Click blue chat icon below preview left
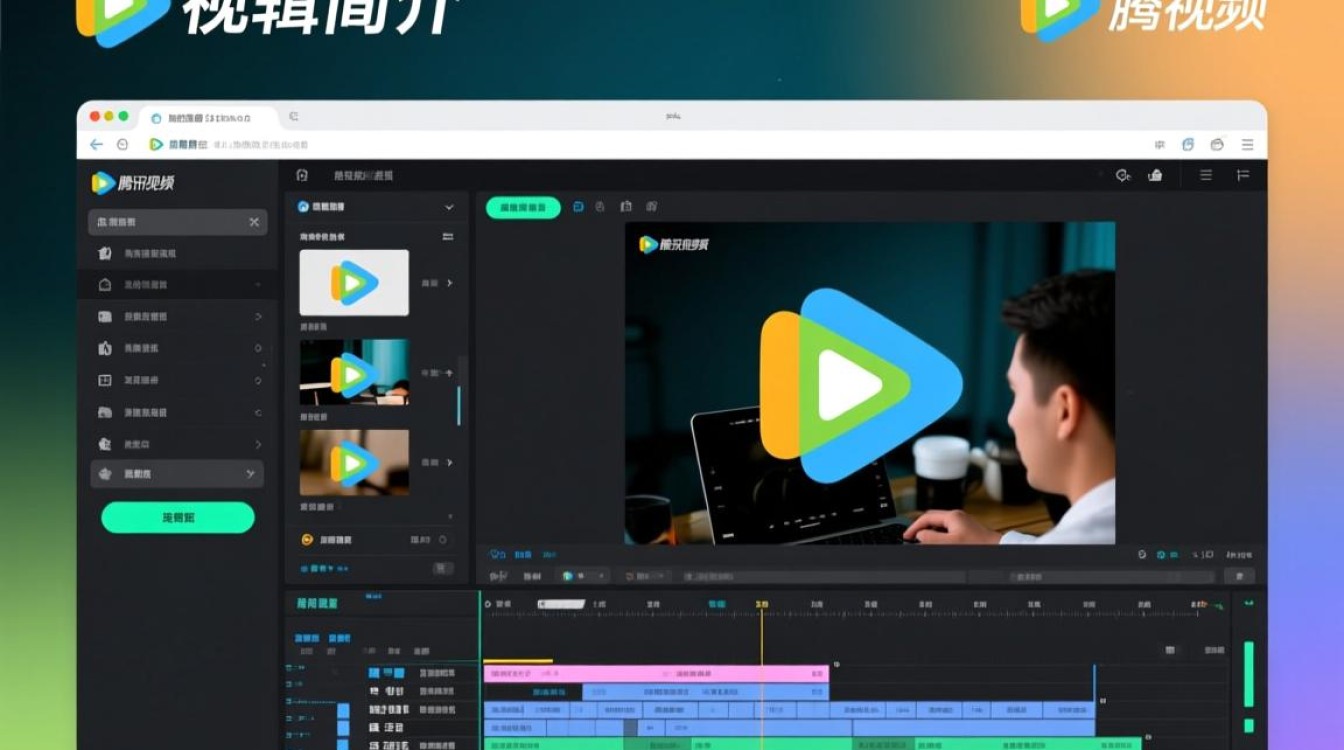 (x=497, y=554)
